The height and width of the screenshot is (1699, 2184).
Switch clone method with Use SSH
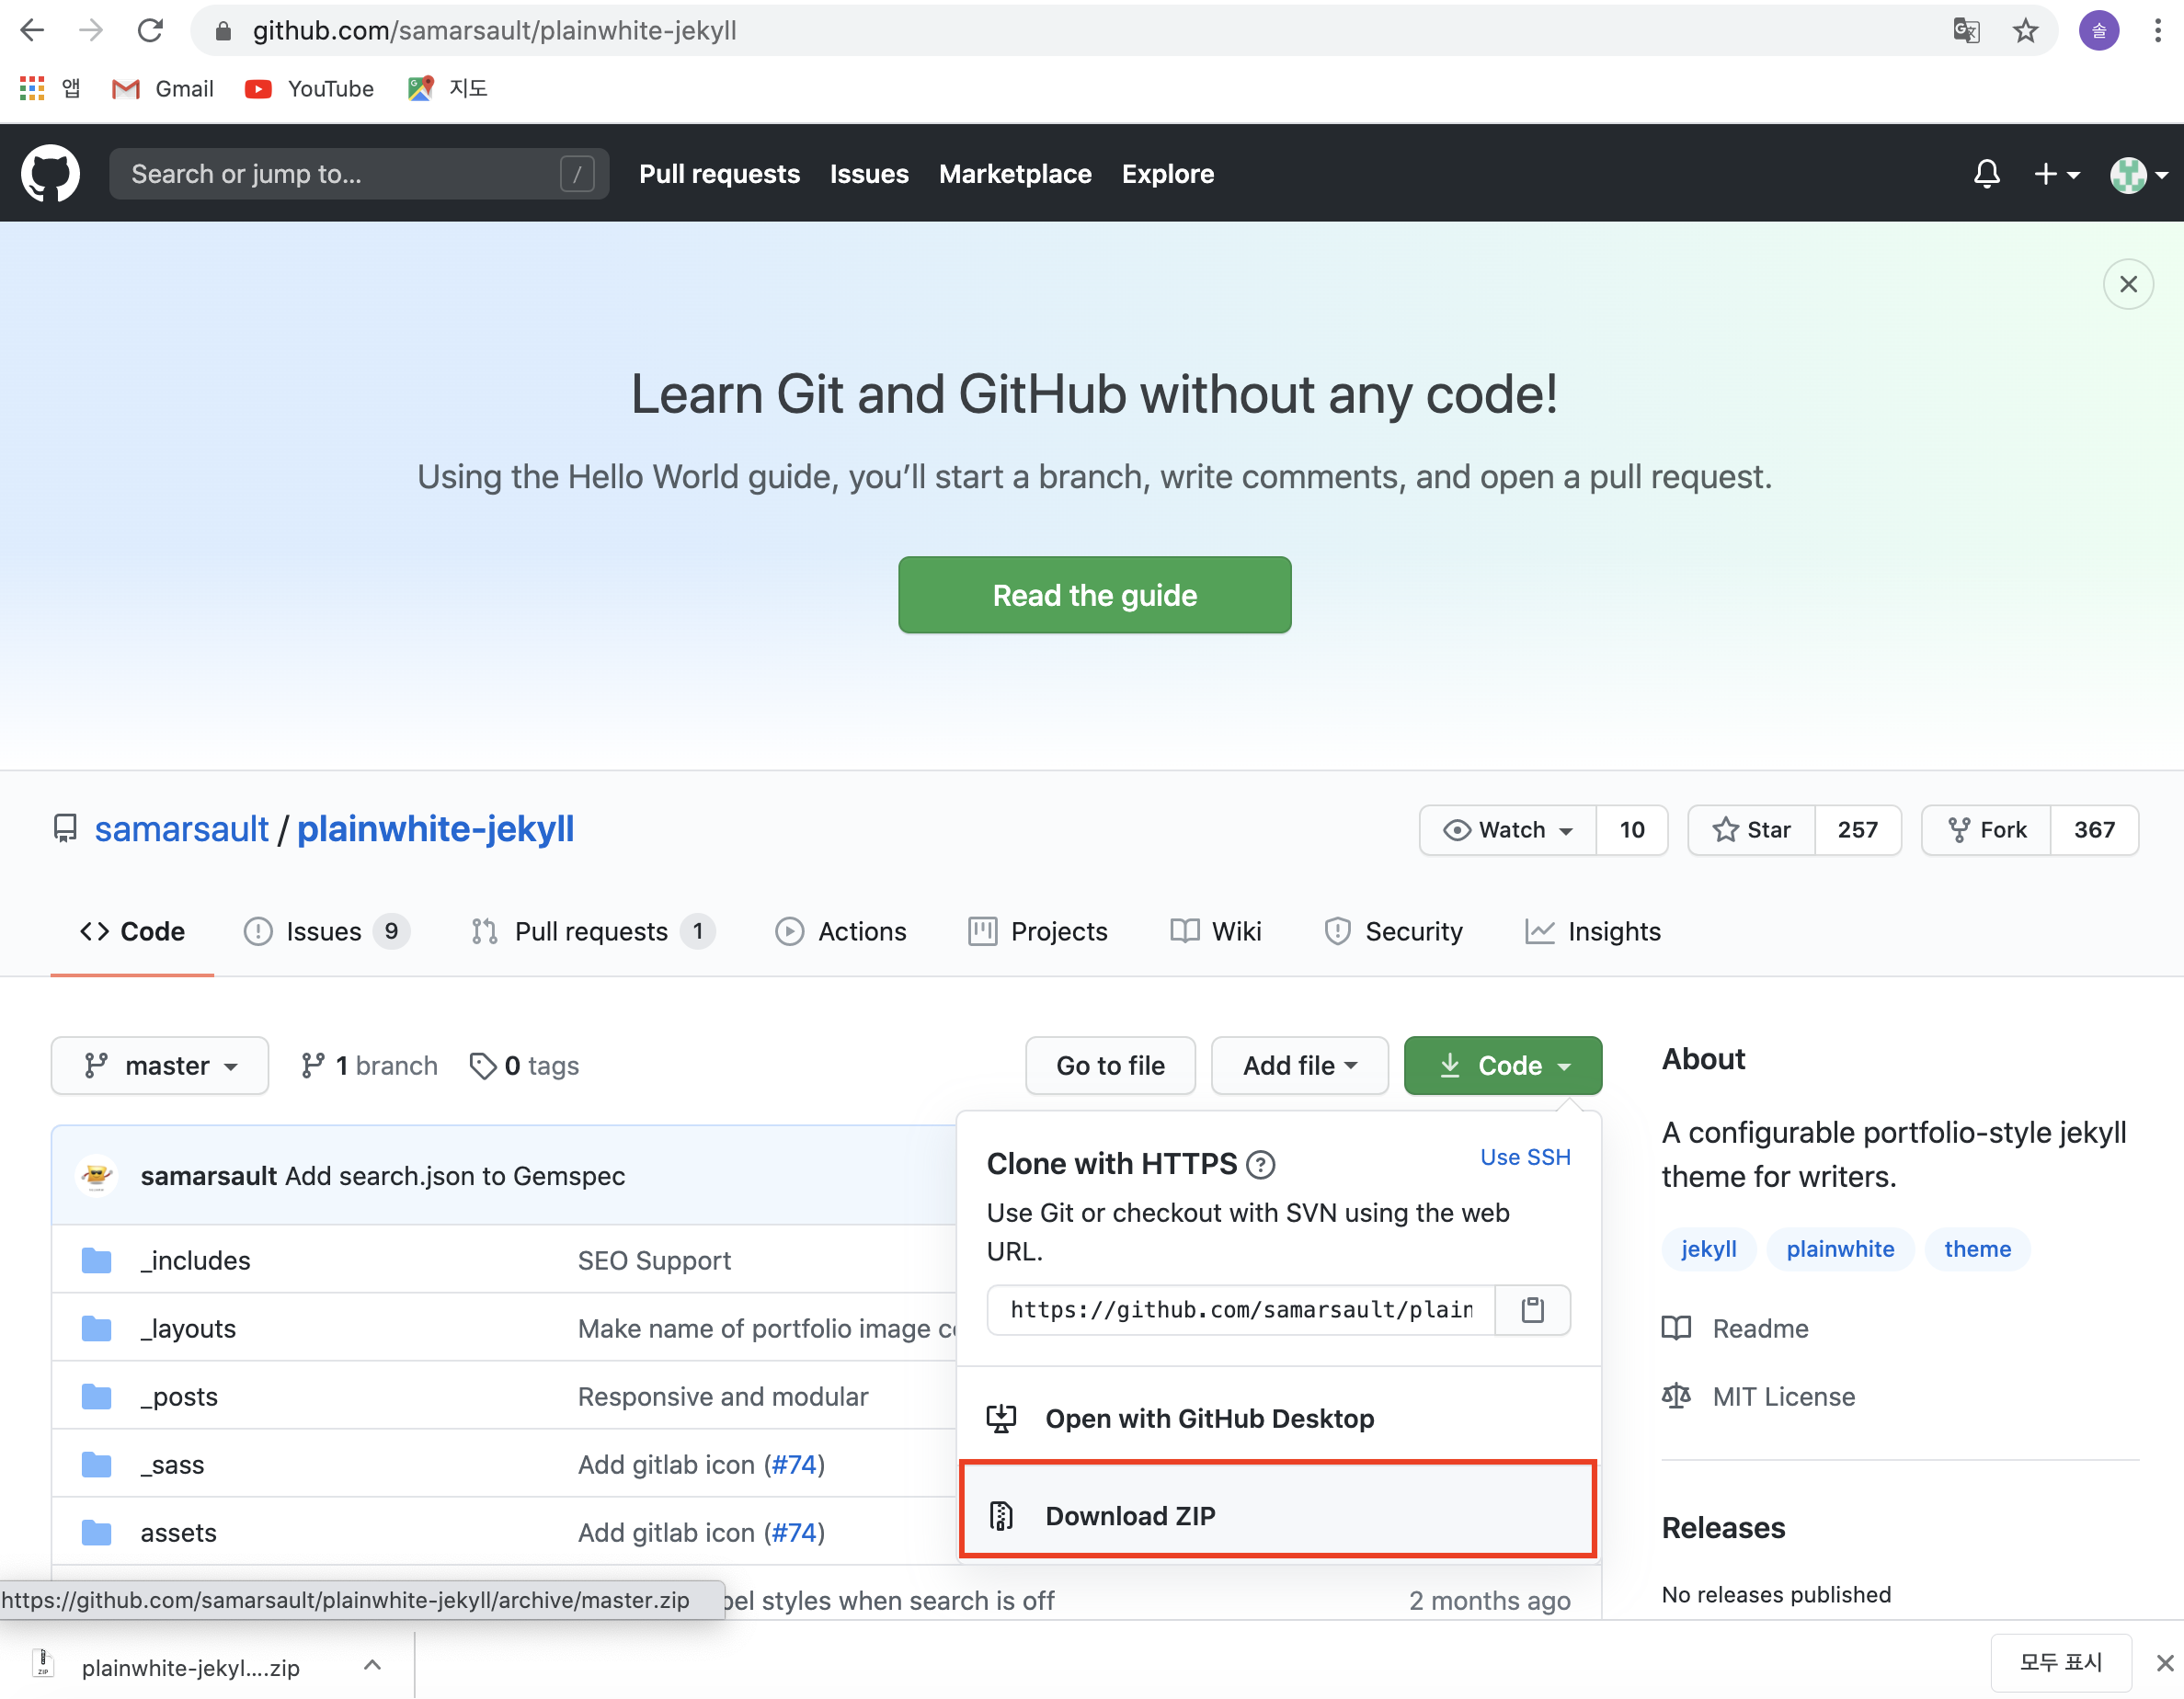point(1525,1157)
